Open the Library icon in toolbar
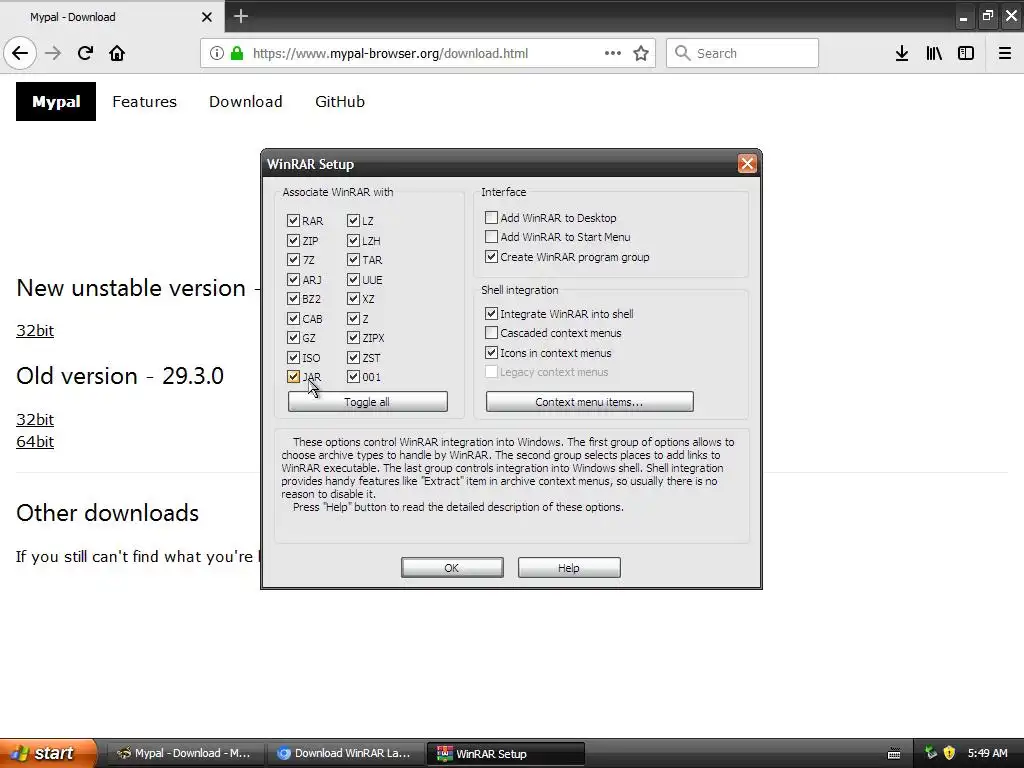1024x768 pixels. [934, 53]
